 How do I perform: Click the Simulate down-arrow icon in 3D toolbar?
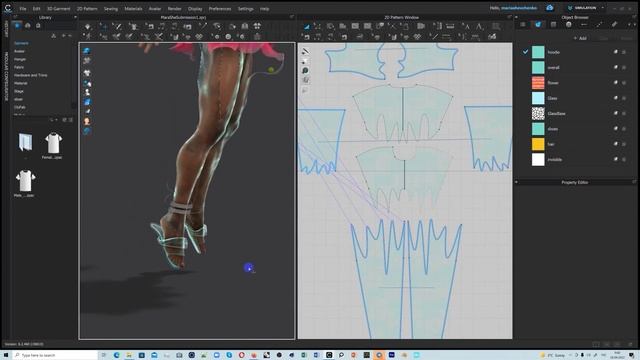[x=87, y=27]
